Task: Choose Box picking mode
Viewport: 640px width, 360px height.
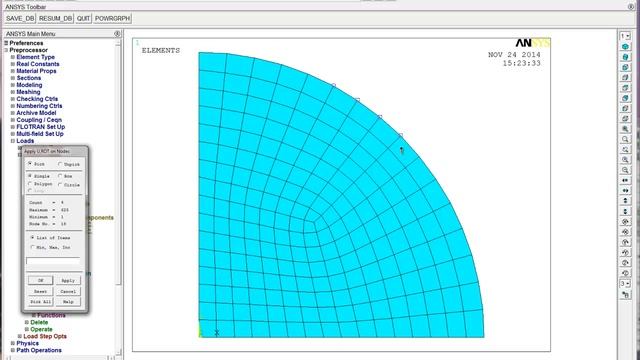Action: [60, 176]
